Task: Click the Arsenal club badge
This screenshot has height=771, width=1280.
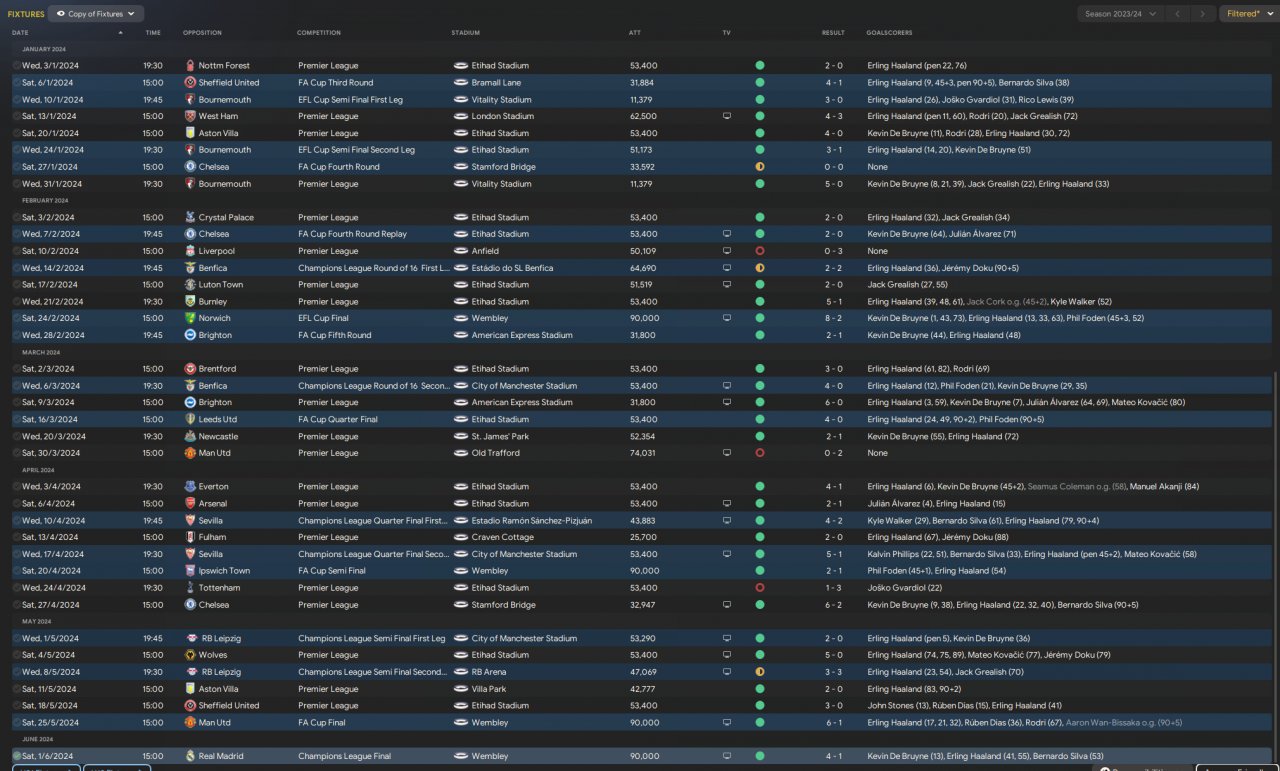Action: pyautogui.click(x=190, y=504)
